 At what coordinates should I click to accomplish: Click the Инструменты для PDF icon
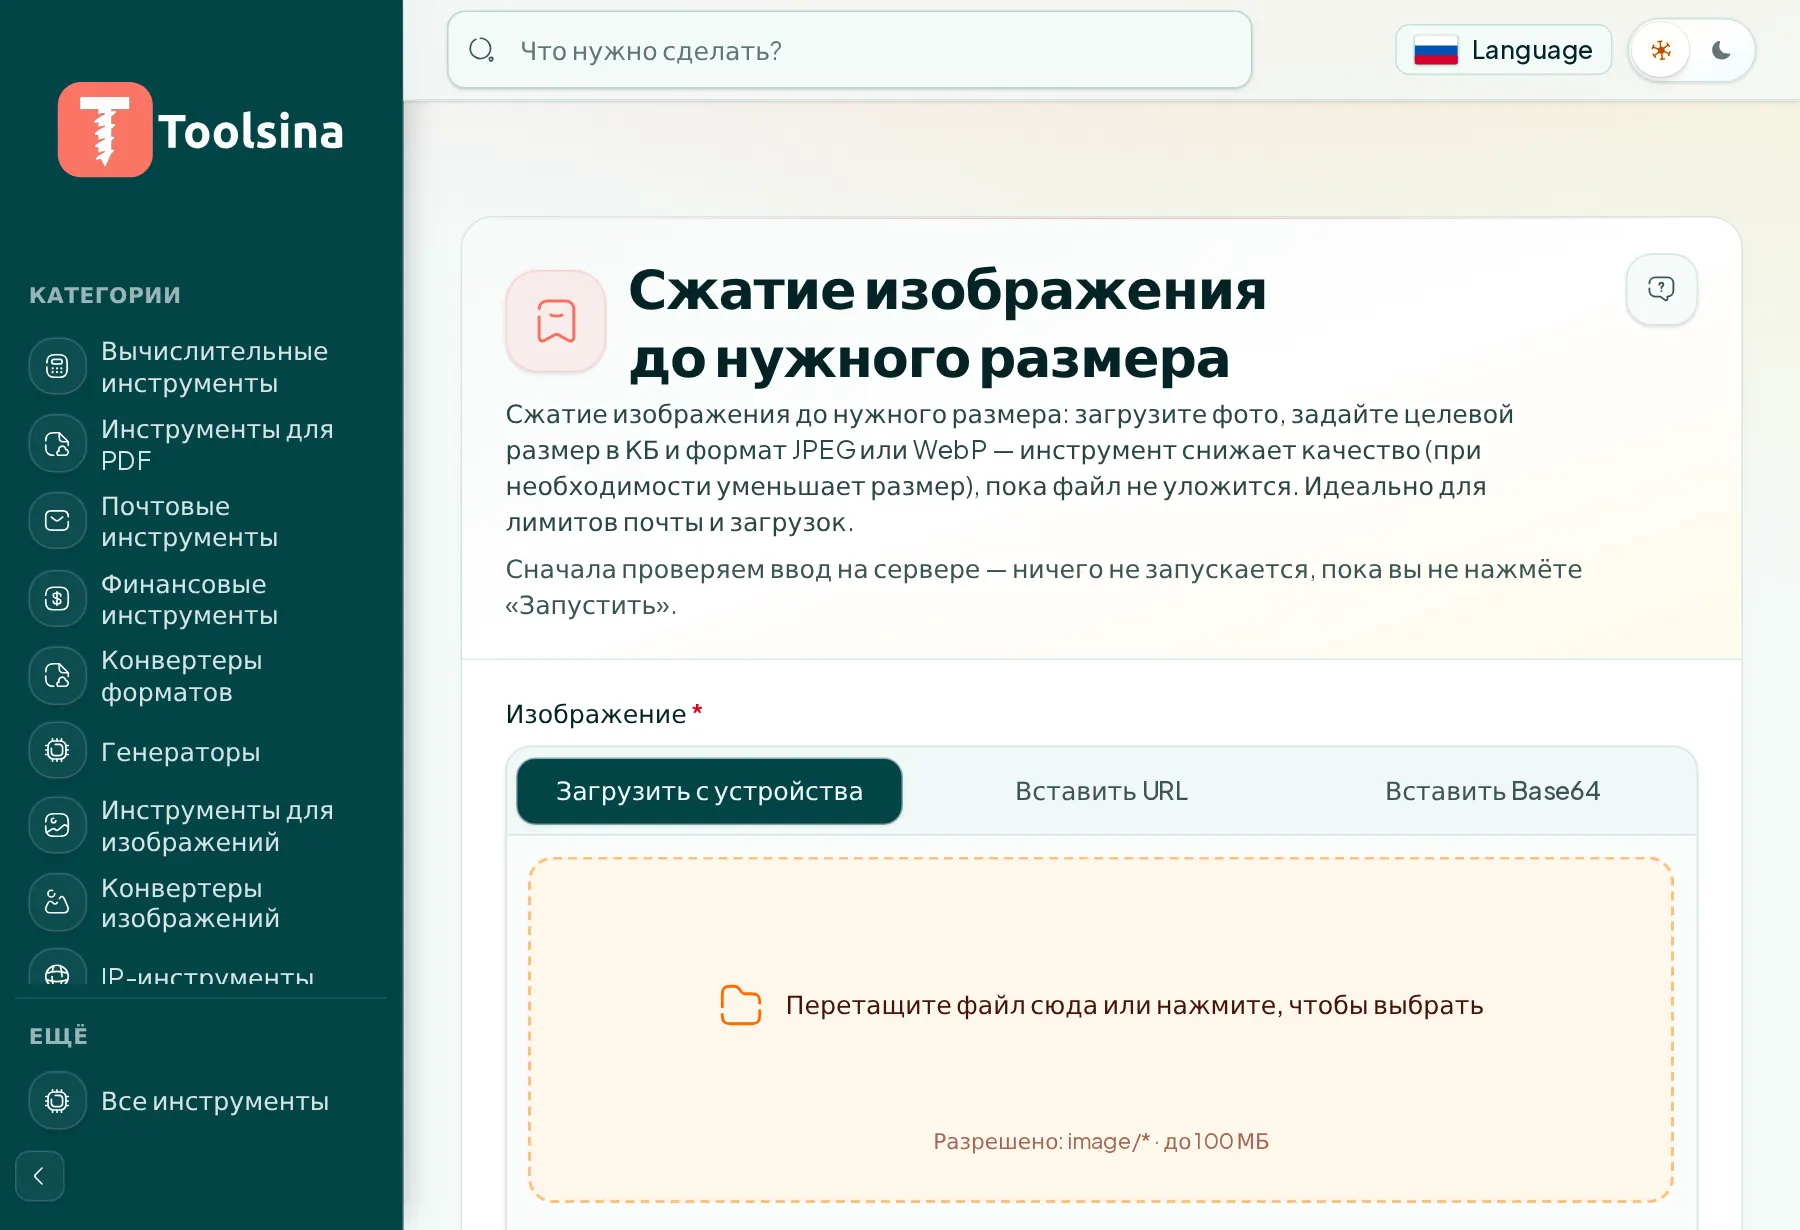click(57, 444)
